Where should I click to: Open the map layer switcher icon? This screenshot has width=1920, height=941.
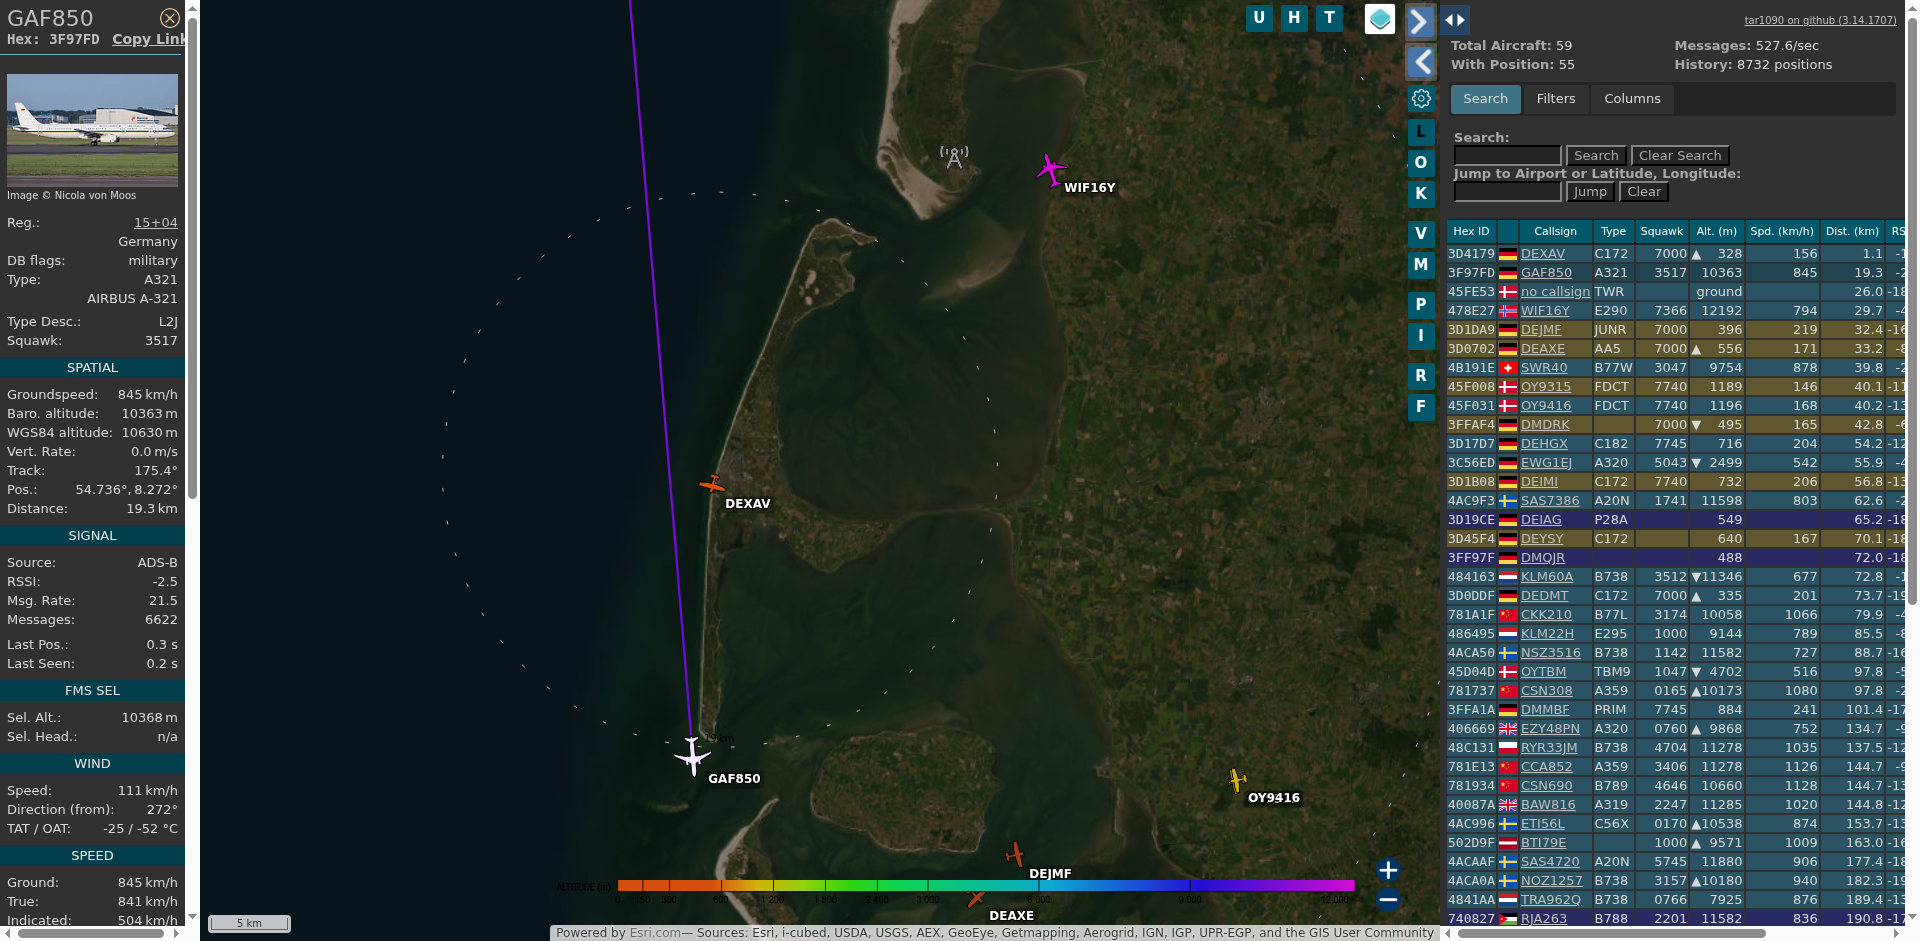tap(1380, 19)
